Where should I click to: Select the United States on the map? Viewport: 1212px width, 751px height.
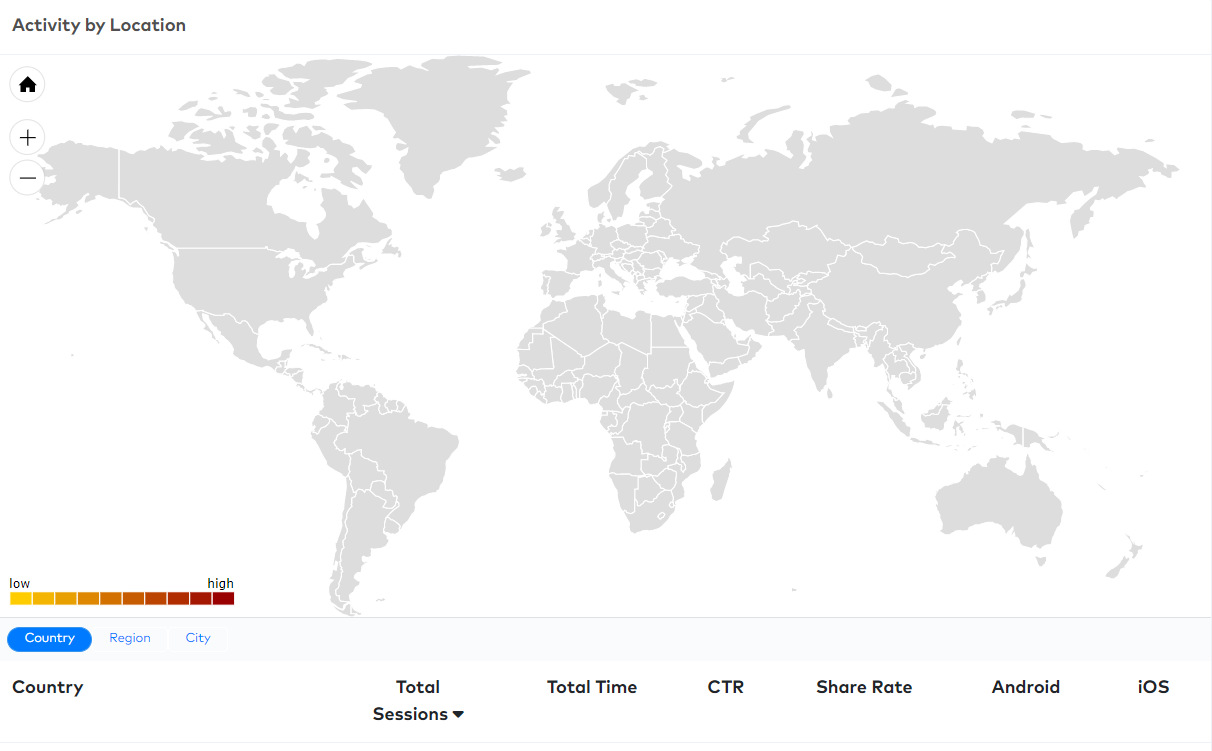click(250, 280)
